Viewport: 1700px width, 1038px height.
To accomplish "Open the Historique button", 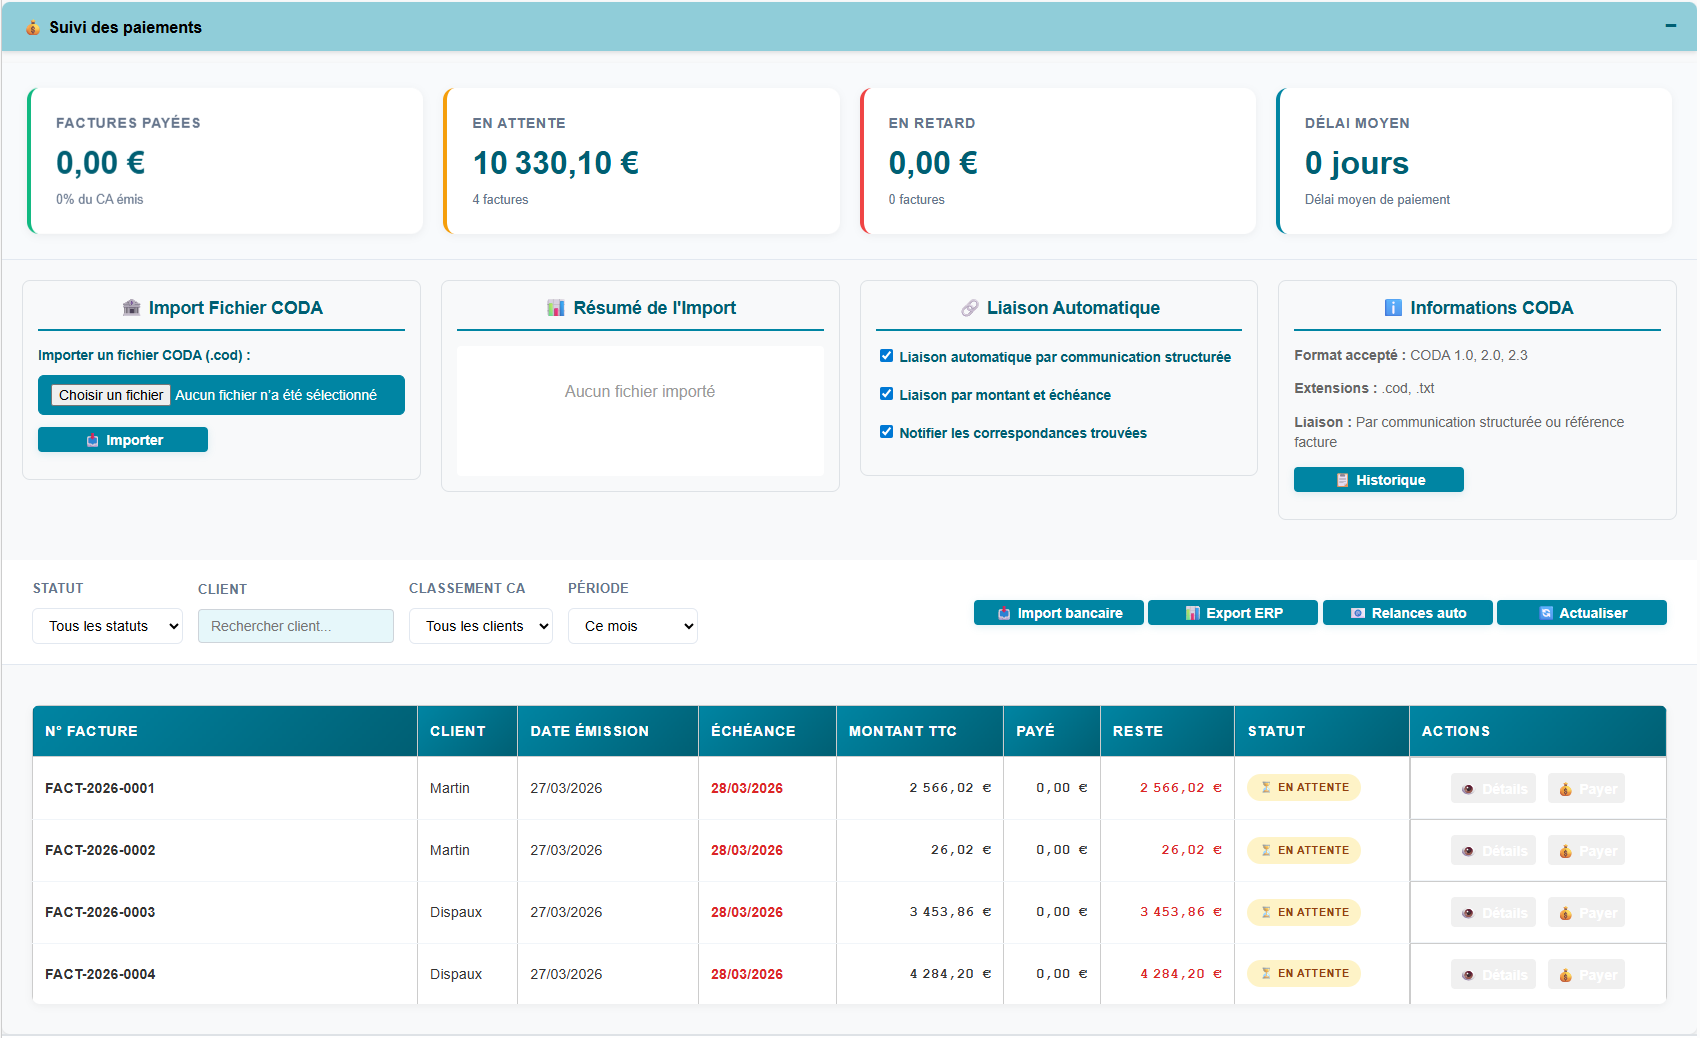I will coord(1378,479).
